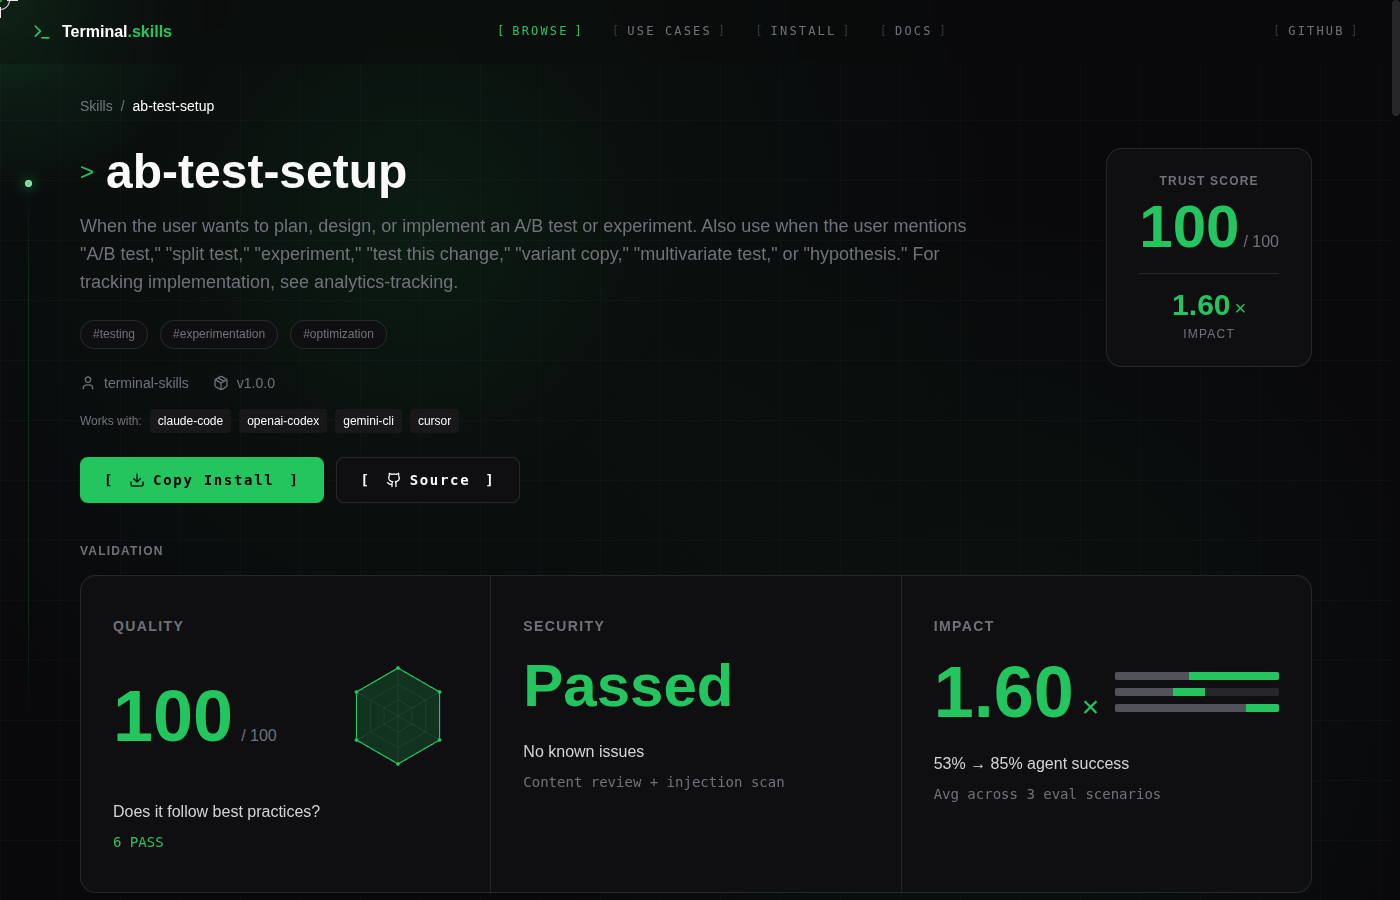Click the download icon in Copy Install
This screenshot has height=900, width=1400.
coord(137,480)
